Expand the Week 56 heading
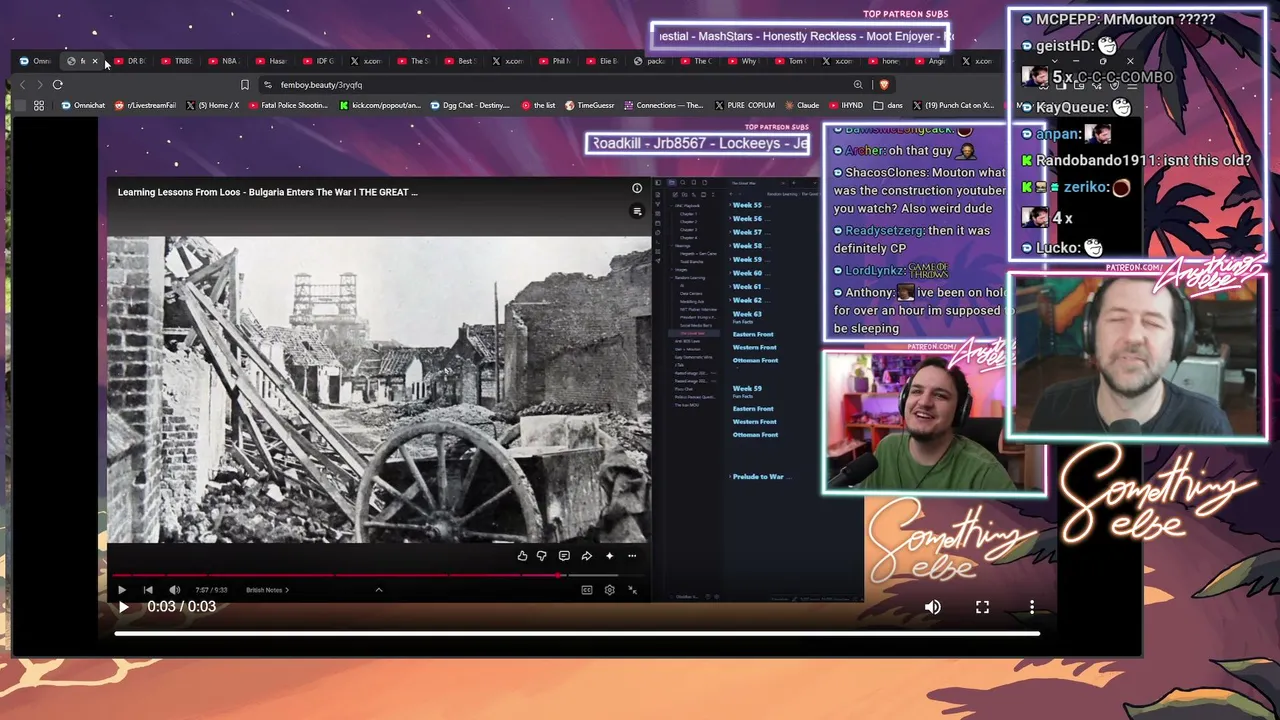This screenshot has height=720, width=1280. pyautogui.click(x=746, y=219)
